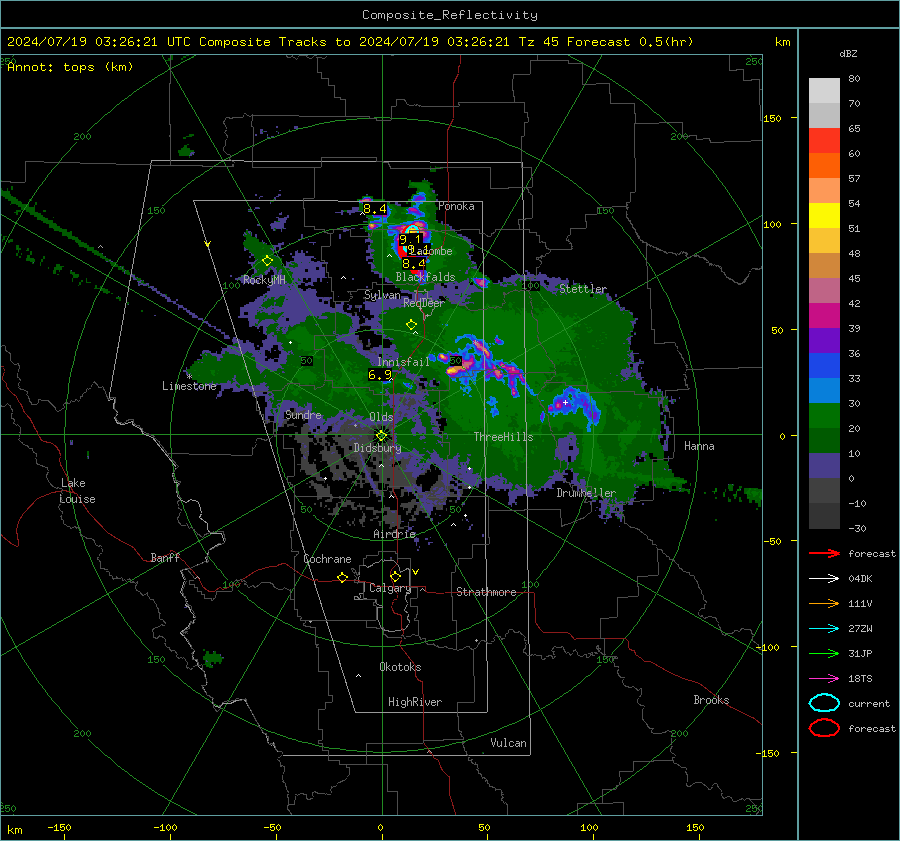900x841 pixels.
Task: Click the UTC Composite Tracks timestamp header
Action: click(350, 42)
